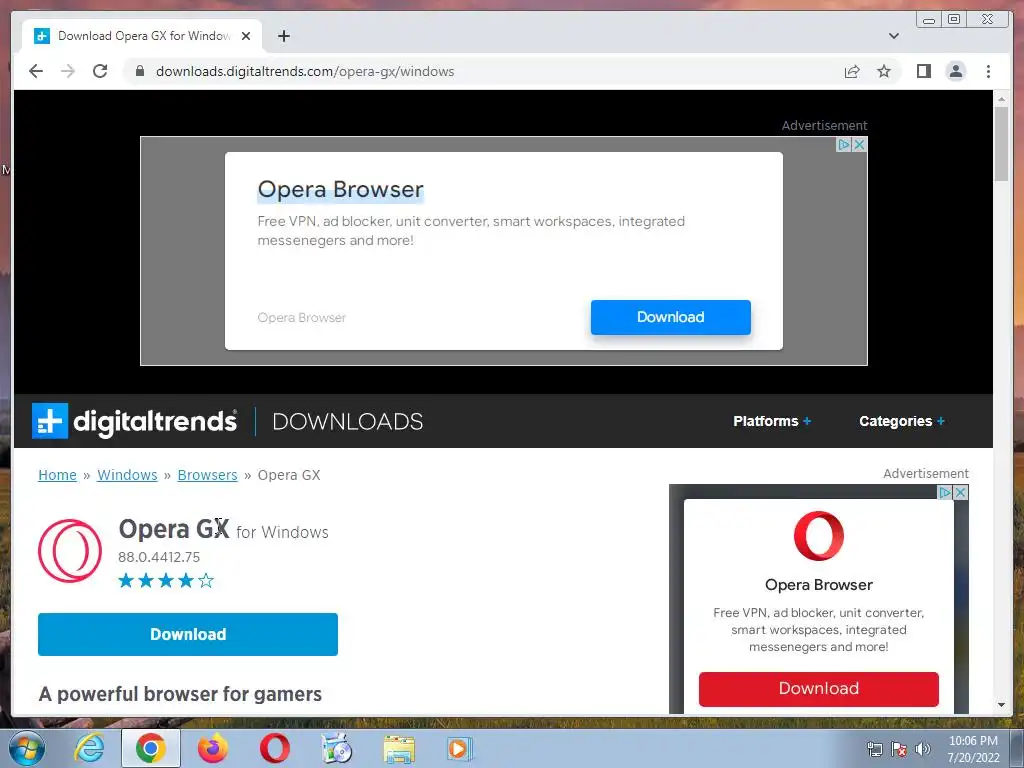Viewport: 1024px width, 768px height.
Task: Expand the Platforms menu
Action: [x=772, y=421]
